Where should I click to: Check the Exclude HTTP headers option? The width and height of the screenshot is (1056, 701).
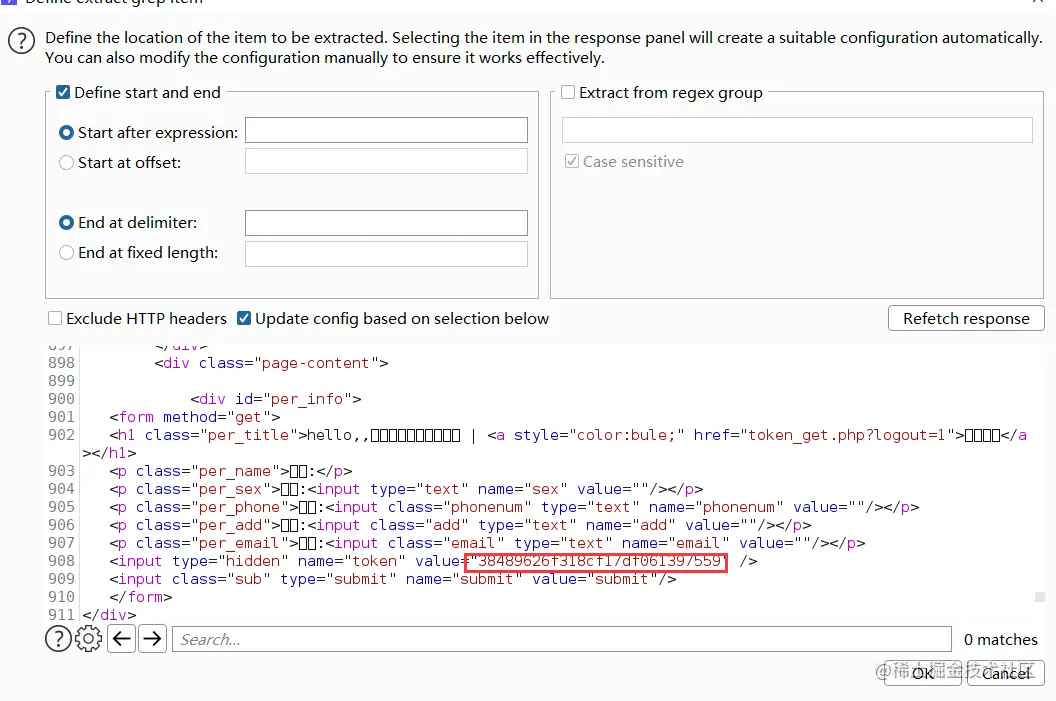click(55, 319)
